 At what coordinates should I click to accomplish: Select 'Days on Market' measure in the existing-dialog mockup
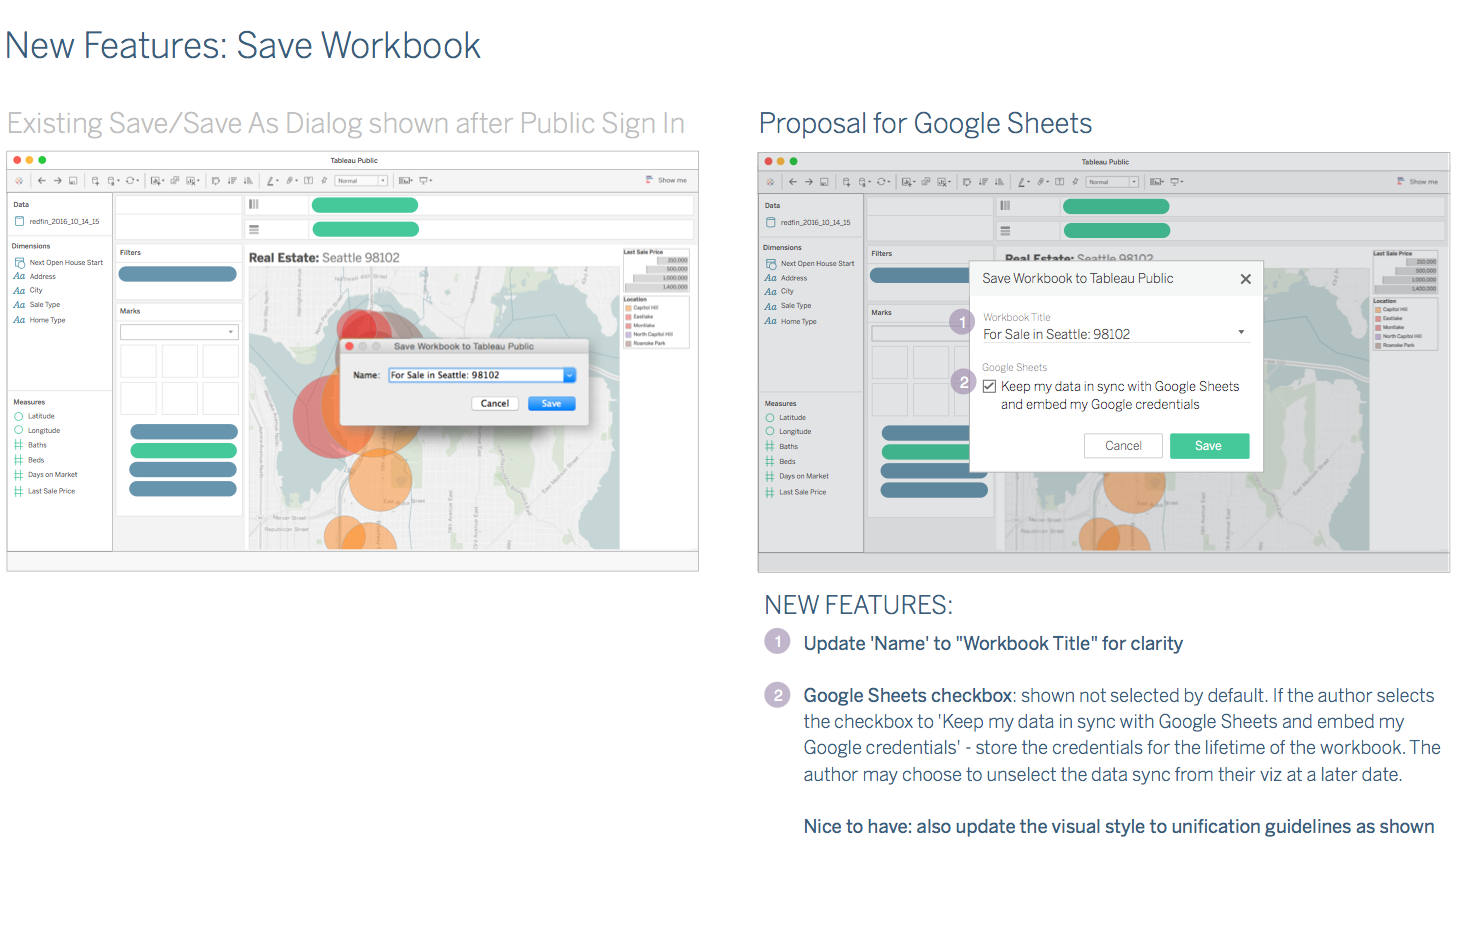(46, 475)
